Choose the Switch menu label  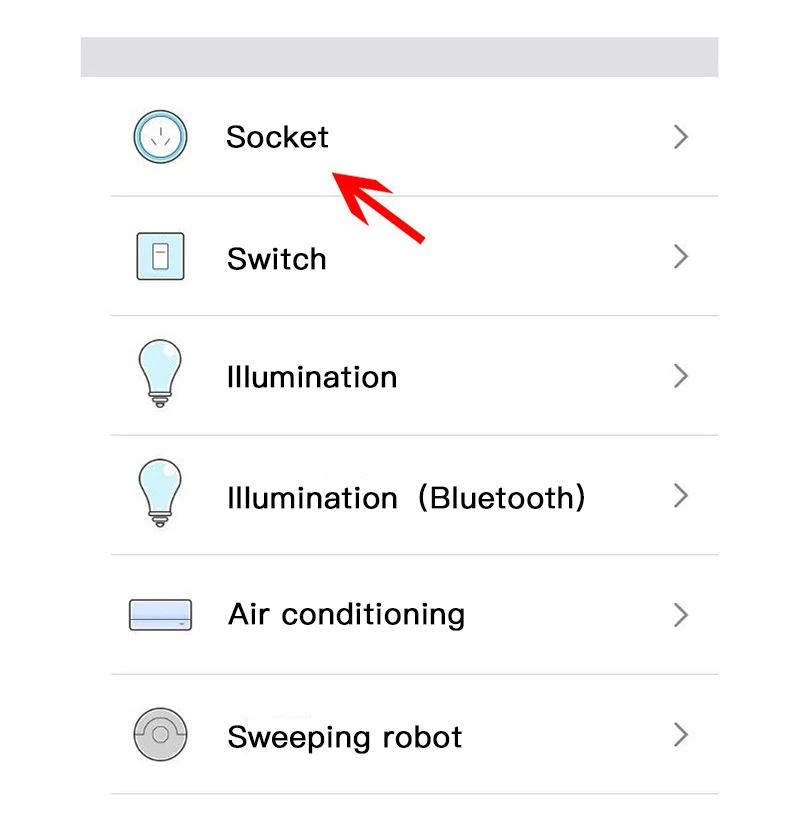276,259
